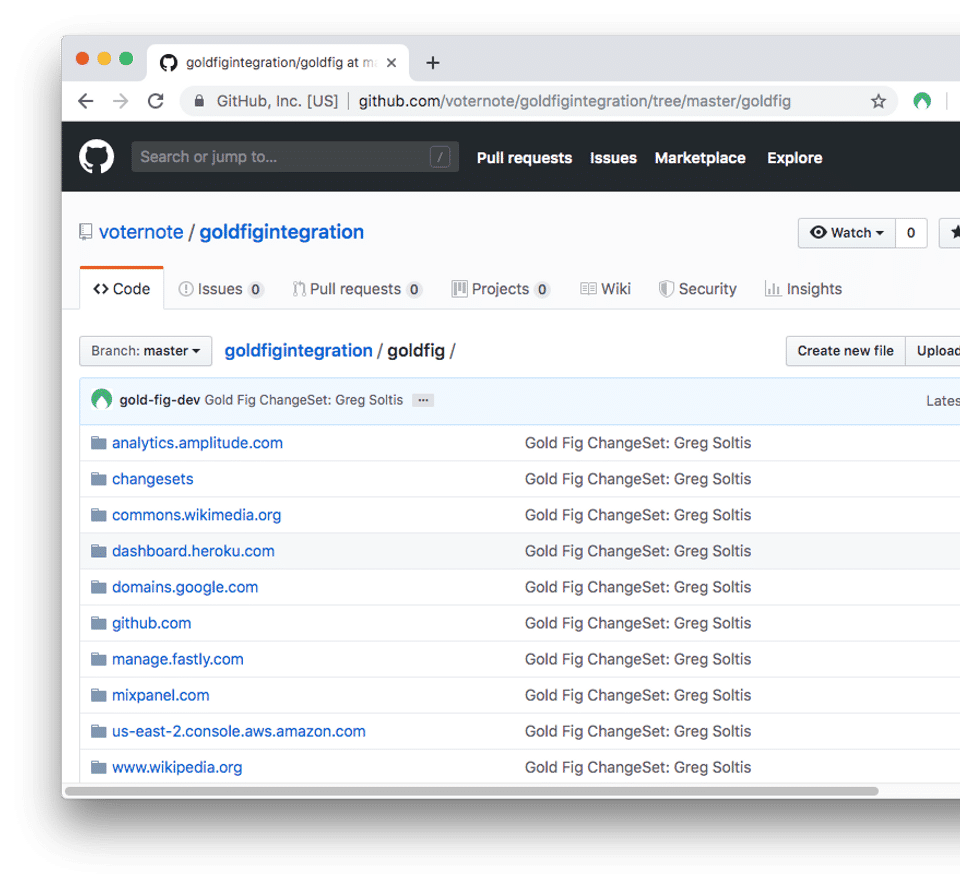Viewport: 960px width, 886px height.
Task: Open the dashboard.heroku.com folder
Action: point(193,551)
